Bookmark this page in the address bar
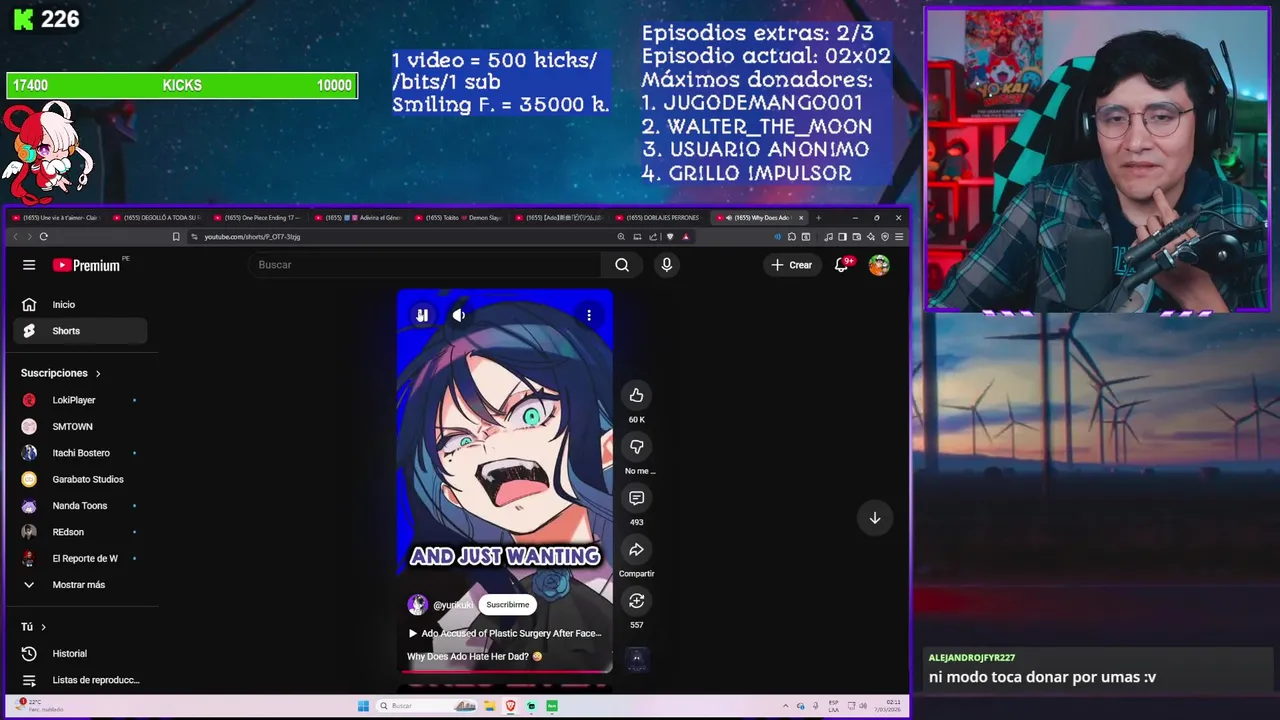1280x720 pixels. [176, 237]
